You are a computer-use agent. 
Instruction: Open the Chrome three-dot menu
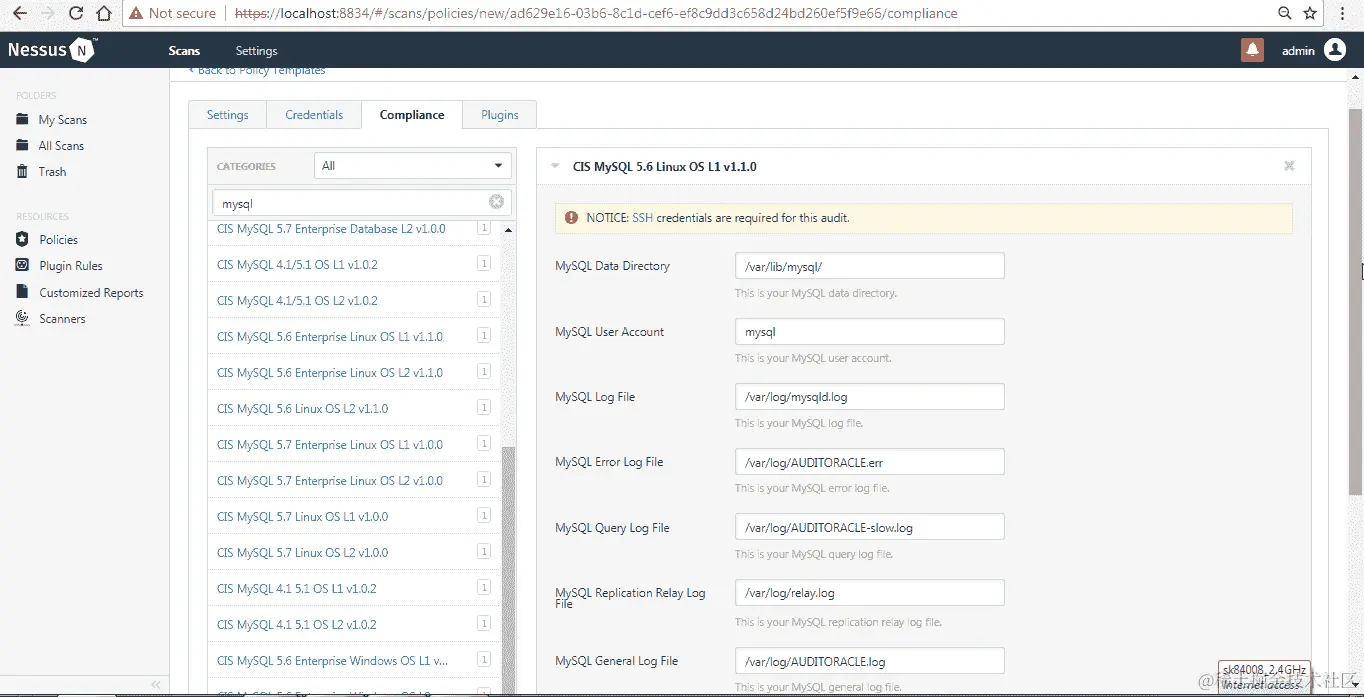(x=1342, y=13)
